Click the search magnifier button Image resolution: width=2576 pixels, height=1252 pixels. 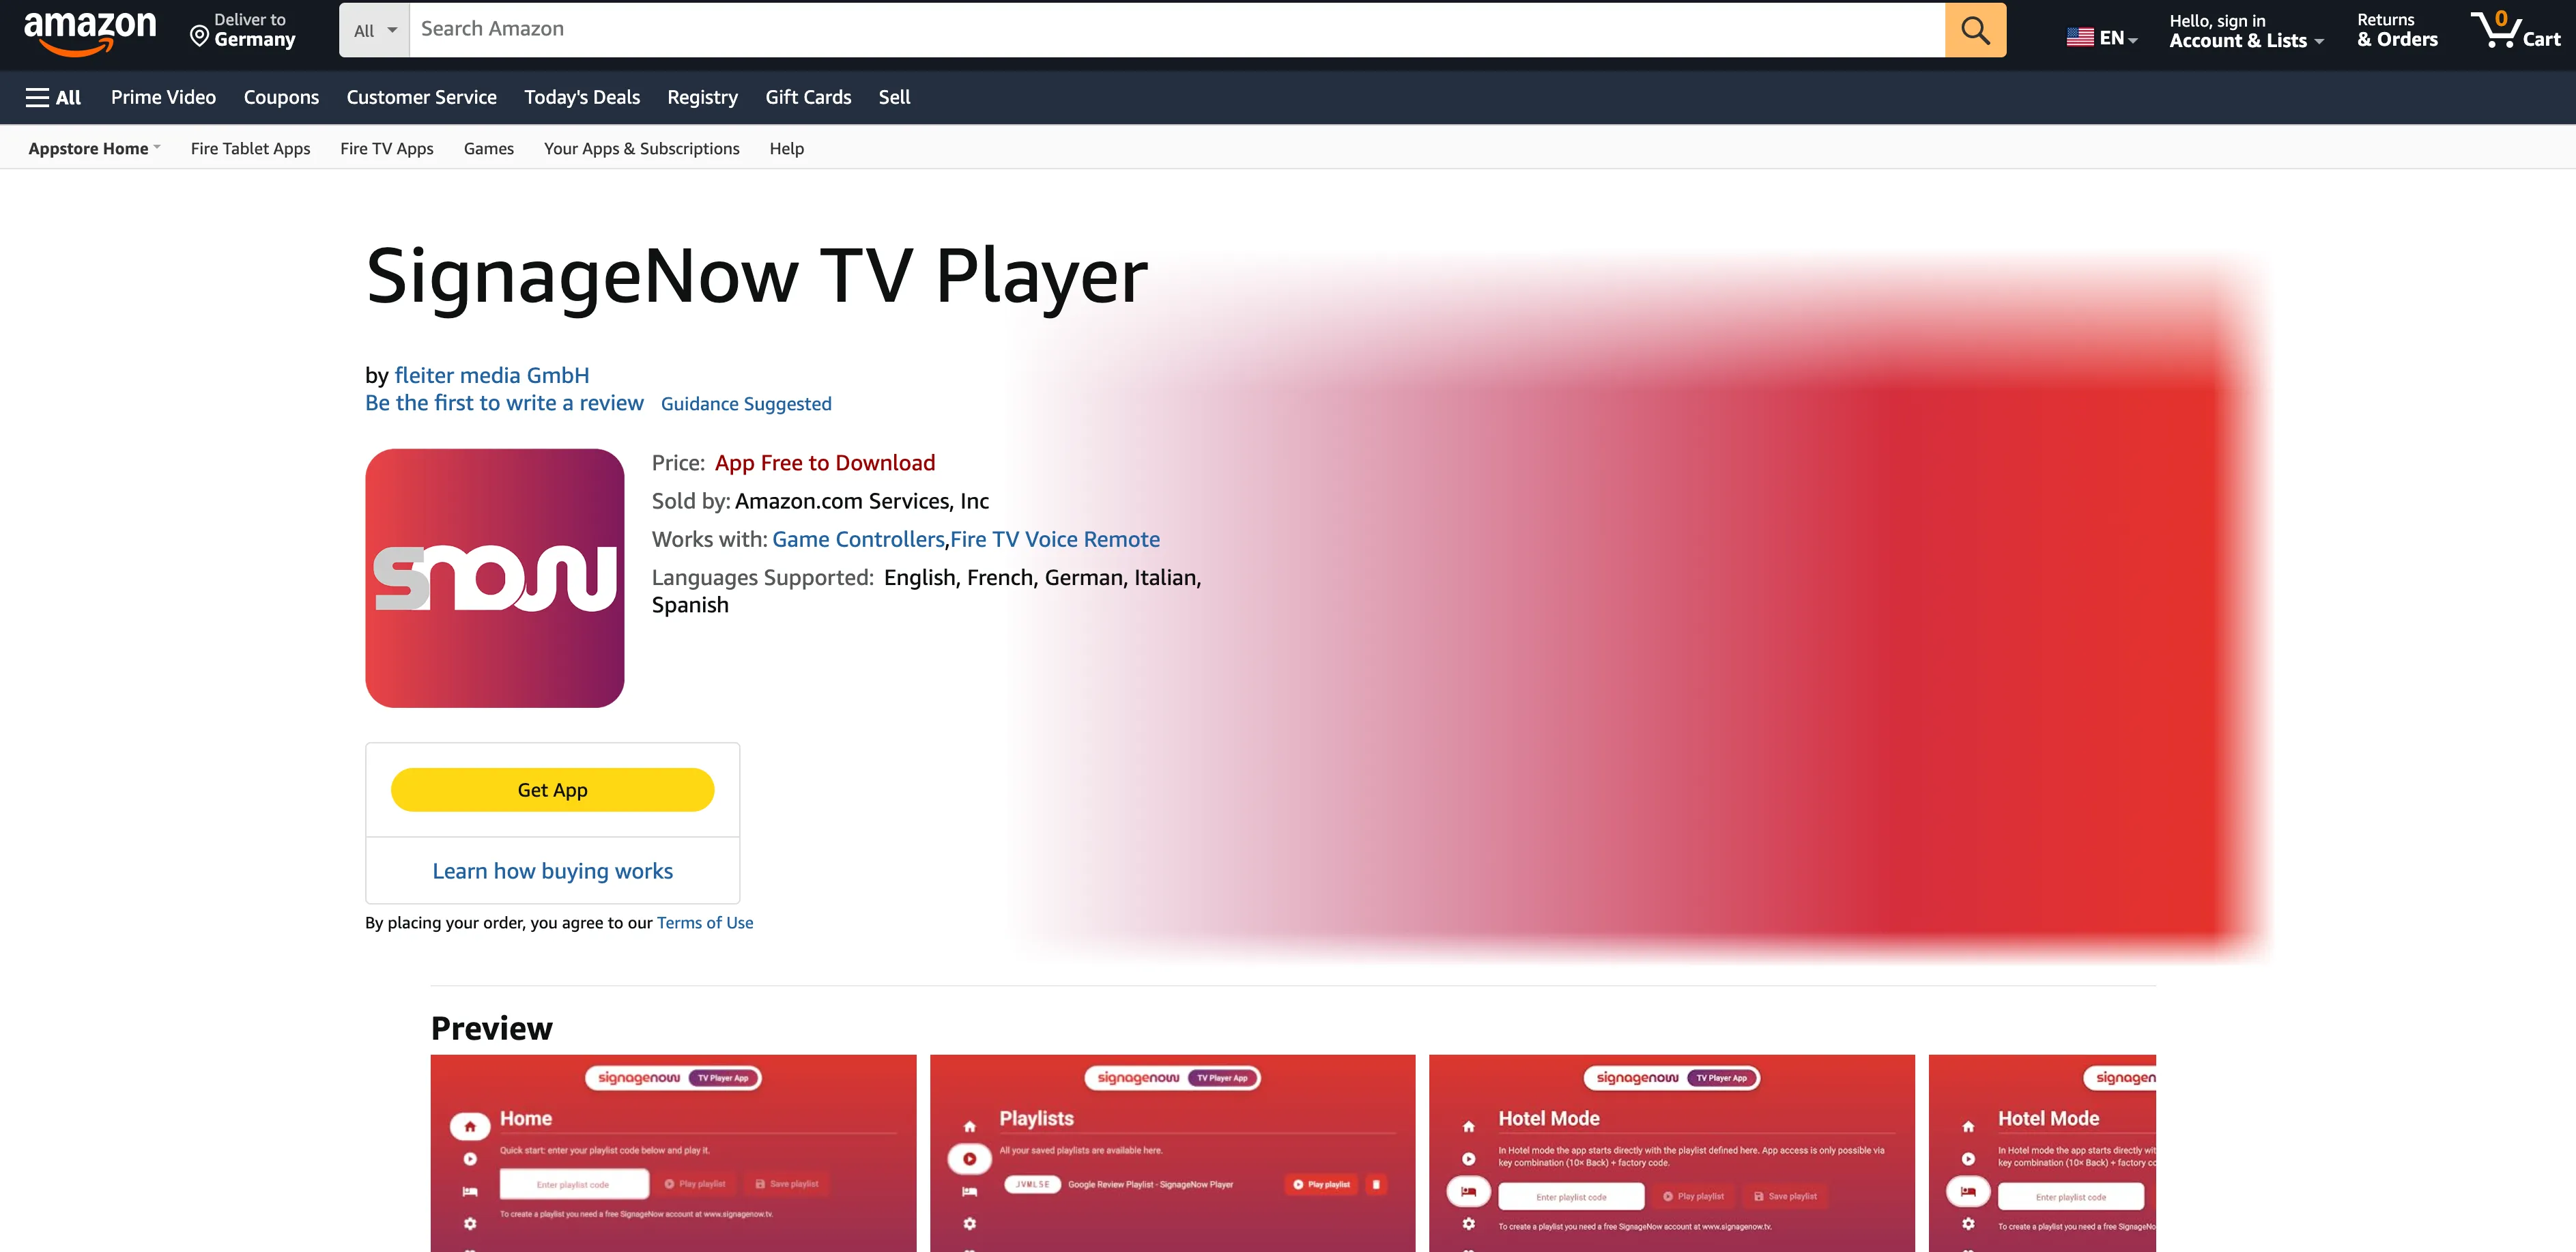point(1975,30)
